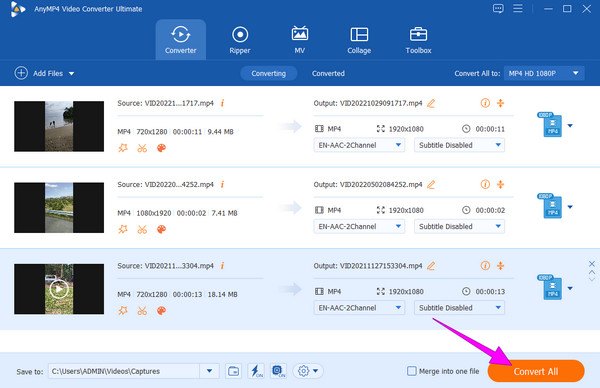Open source info for VID20221...1717.mp4
Image resolution: width=600 pixels, height=388 pixels.
tap(222, 103)
